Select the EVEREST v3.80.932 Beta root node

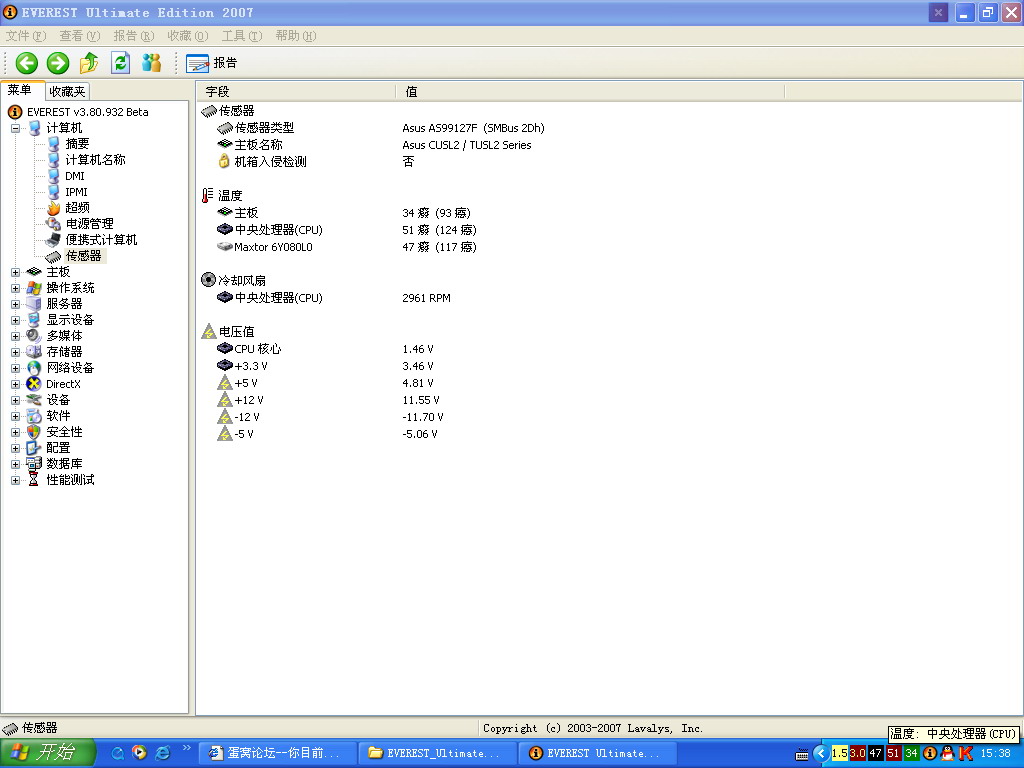pyautogui.click(x=88, y=112)
